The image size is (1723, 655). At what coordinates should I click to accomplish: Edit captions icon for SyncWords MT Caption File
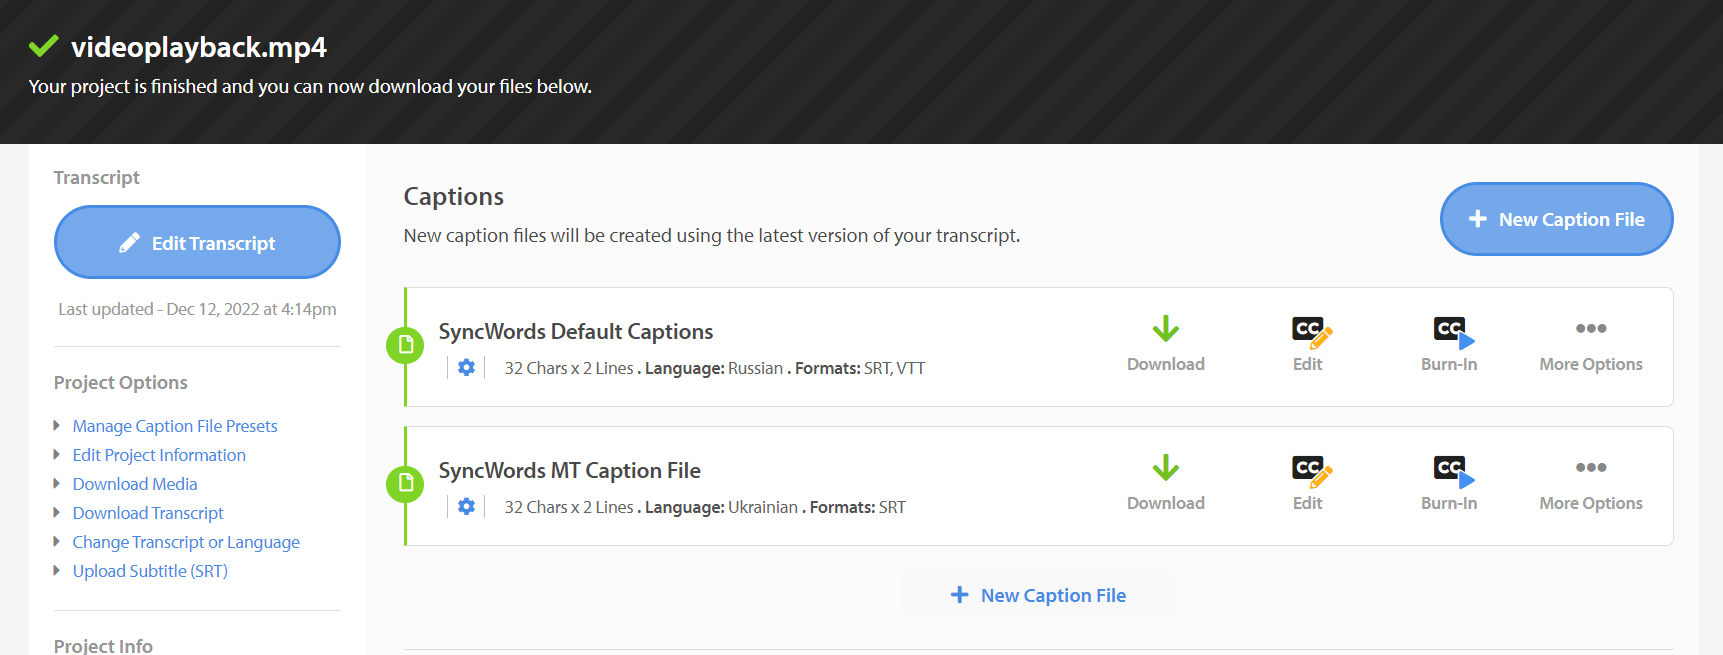click(1311, 471)
